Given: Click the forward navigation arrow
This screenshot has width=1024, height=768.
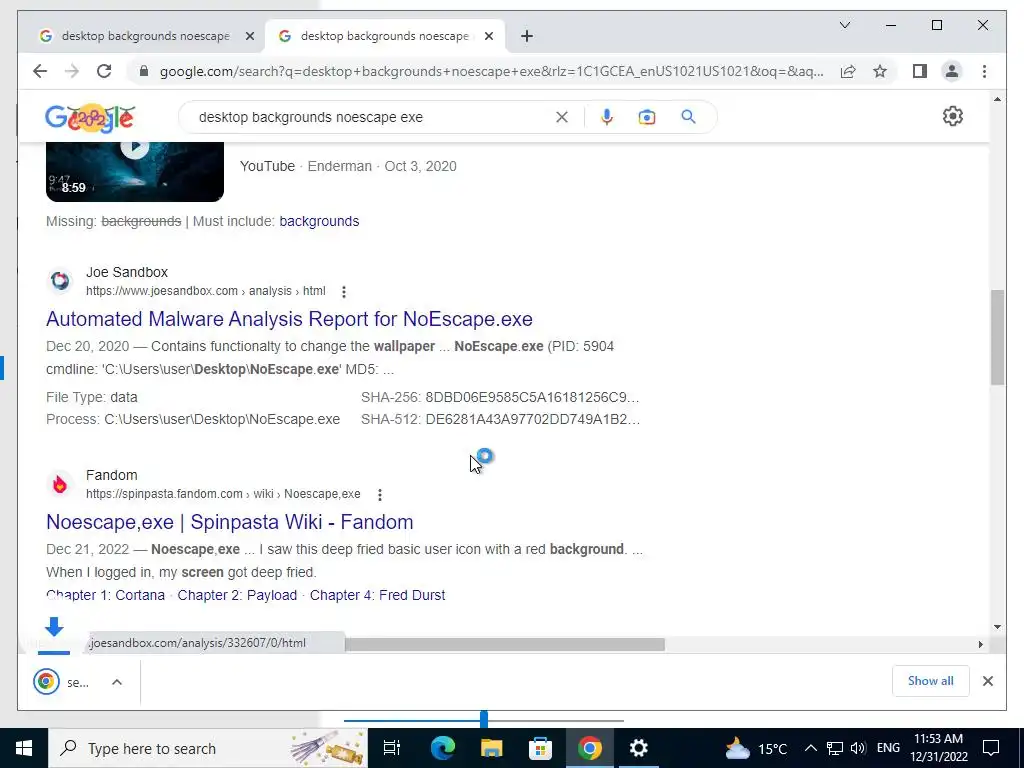Looking at the screenshot, I should 72,71.
